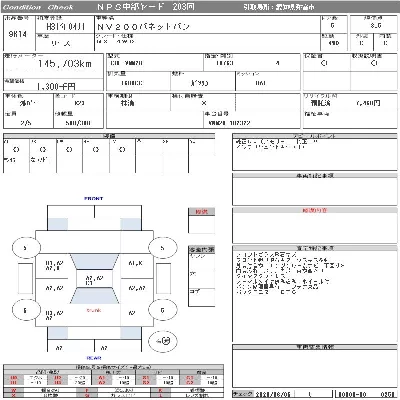400x400 pixels.
Task: Click the fifth equipment circle mark
Action: click(x=122, y=150)
